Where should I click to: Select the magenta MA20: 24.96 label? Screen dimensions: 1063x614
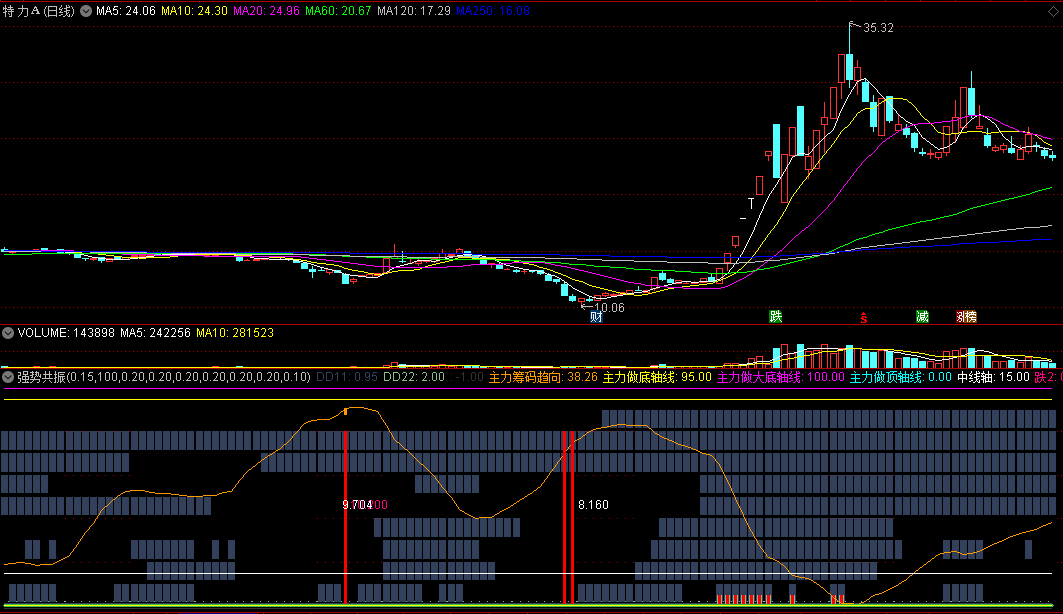[266, 11]
